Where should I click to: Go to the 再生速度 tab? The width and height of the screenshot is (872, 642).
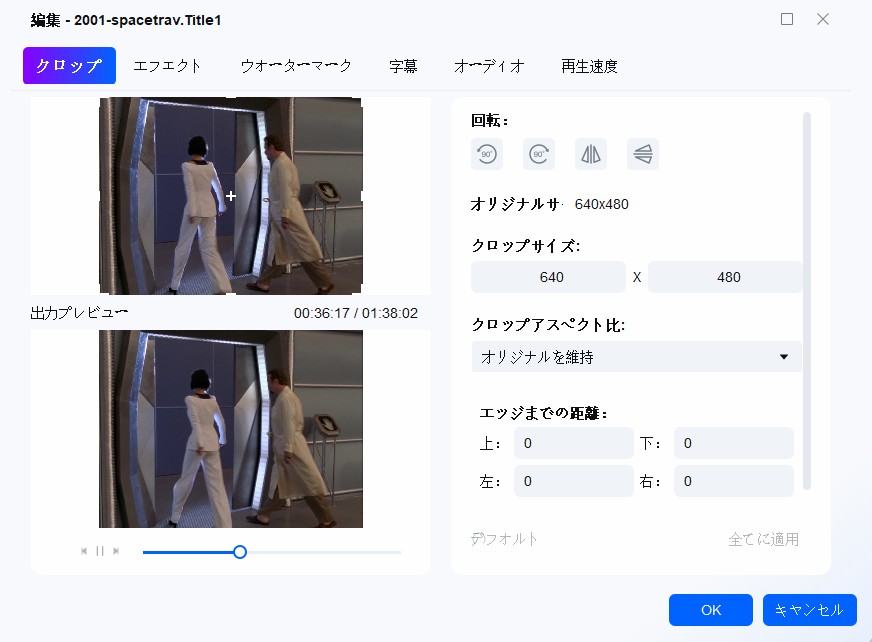(589, 66)
